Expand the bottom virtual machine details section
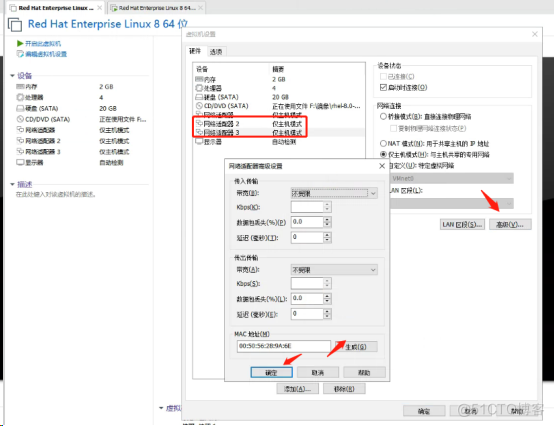This screenshot has height=426, width=554. tap(161, 408)
